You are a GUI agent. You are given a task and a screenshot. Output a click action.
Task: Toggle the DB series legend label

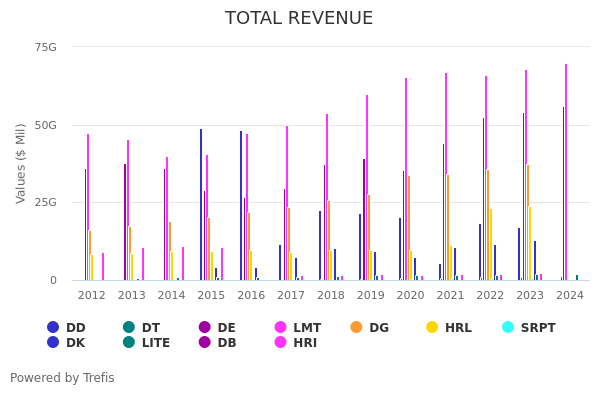[x=227, y=343]
